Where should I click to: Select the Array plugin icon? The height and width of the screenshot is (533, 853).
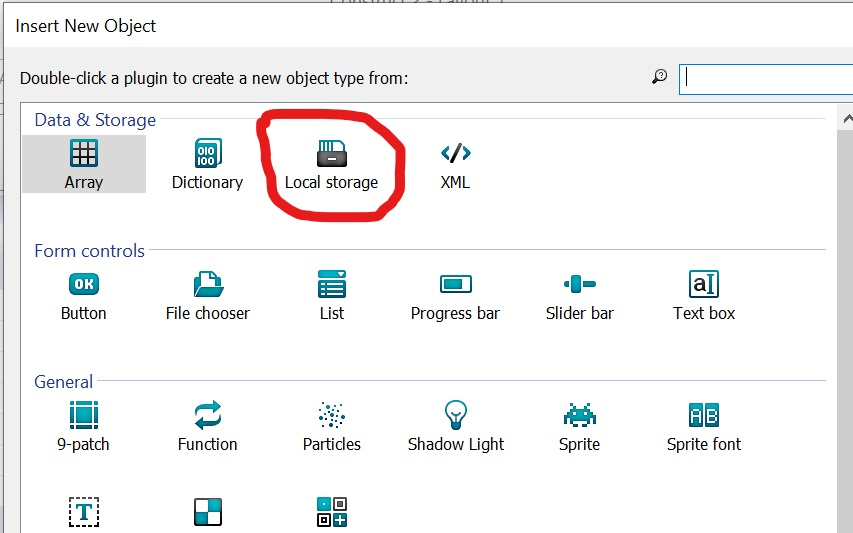coord(84,163)
